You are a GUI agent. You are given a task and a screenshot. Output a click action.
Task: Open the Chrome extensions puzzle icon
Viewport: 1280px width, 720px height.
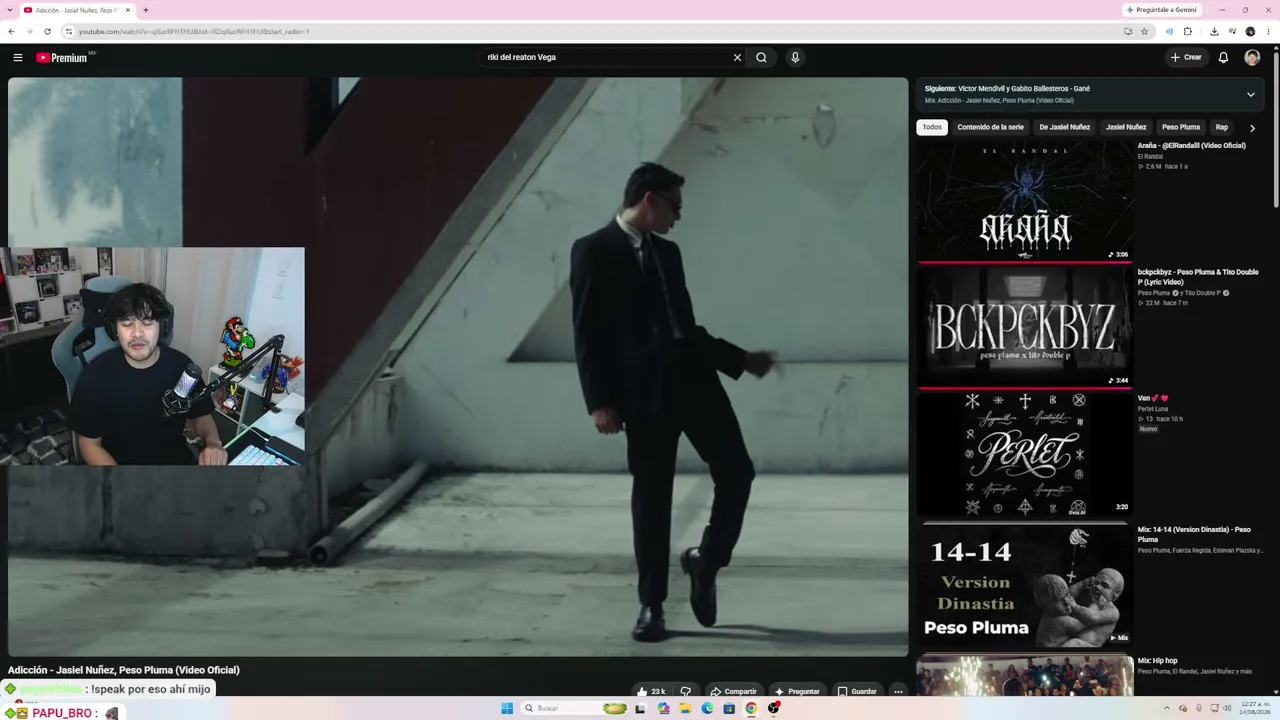1188,31
